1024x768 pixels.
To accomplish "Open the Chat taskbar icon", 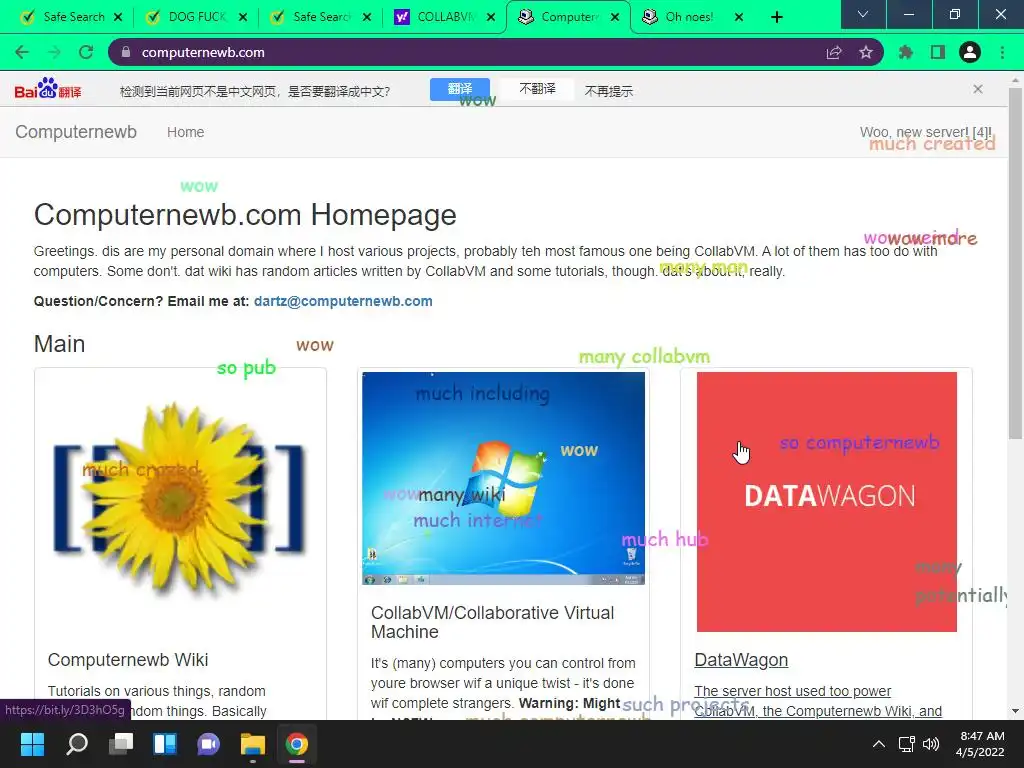I will (x=209, y=744).
